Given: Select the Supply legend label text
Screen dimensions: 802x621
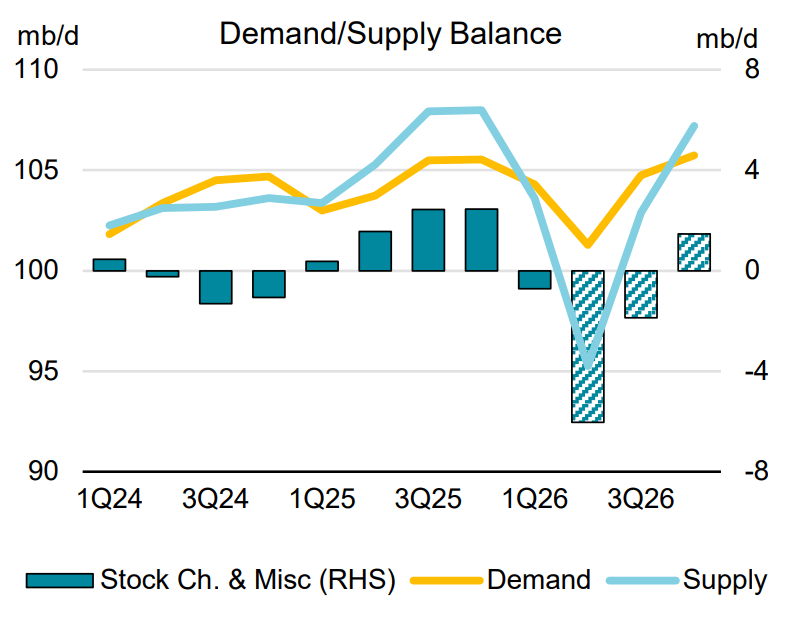Looking at the screenshot, I should click(725, 582).
